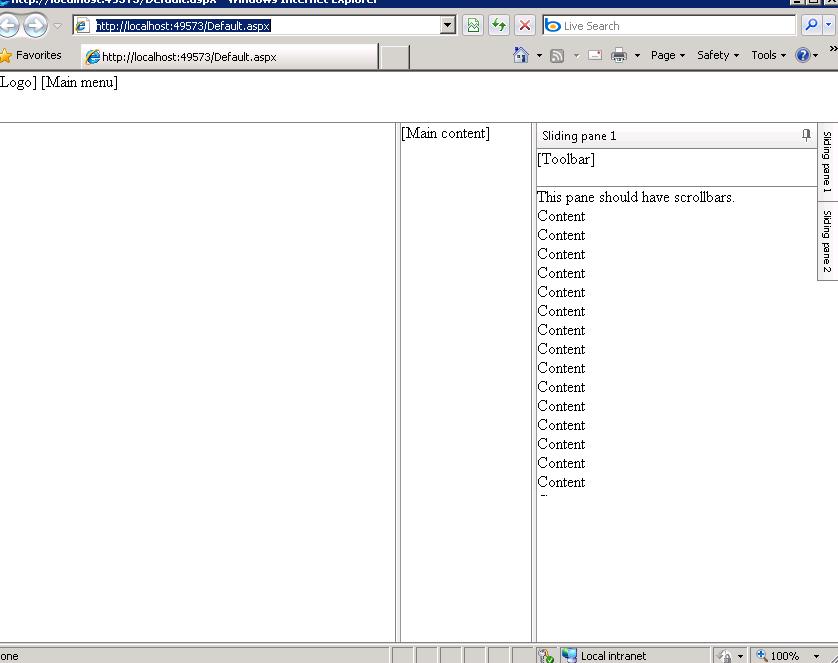Open the recent pages dropdown beside Forward

[x=58, y=25]
